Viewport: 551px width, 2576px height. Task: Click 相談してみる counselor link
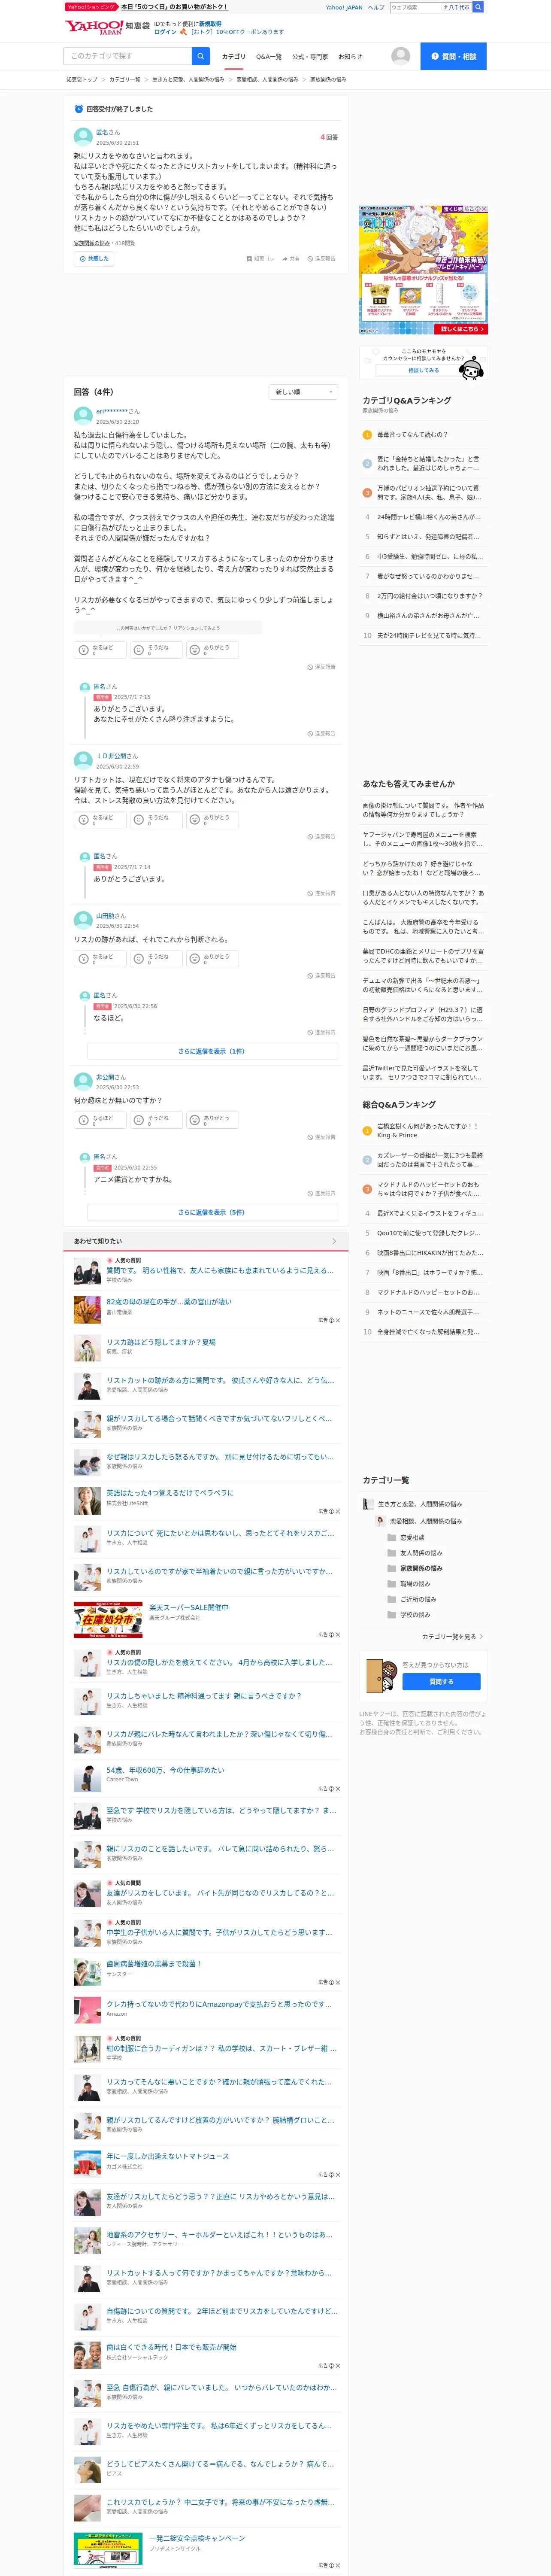(423, 371)
